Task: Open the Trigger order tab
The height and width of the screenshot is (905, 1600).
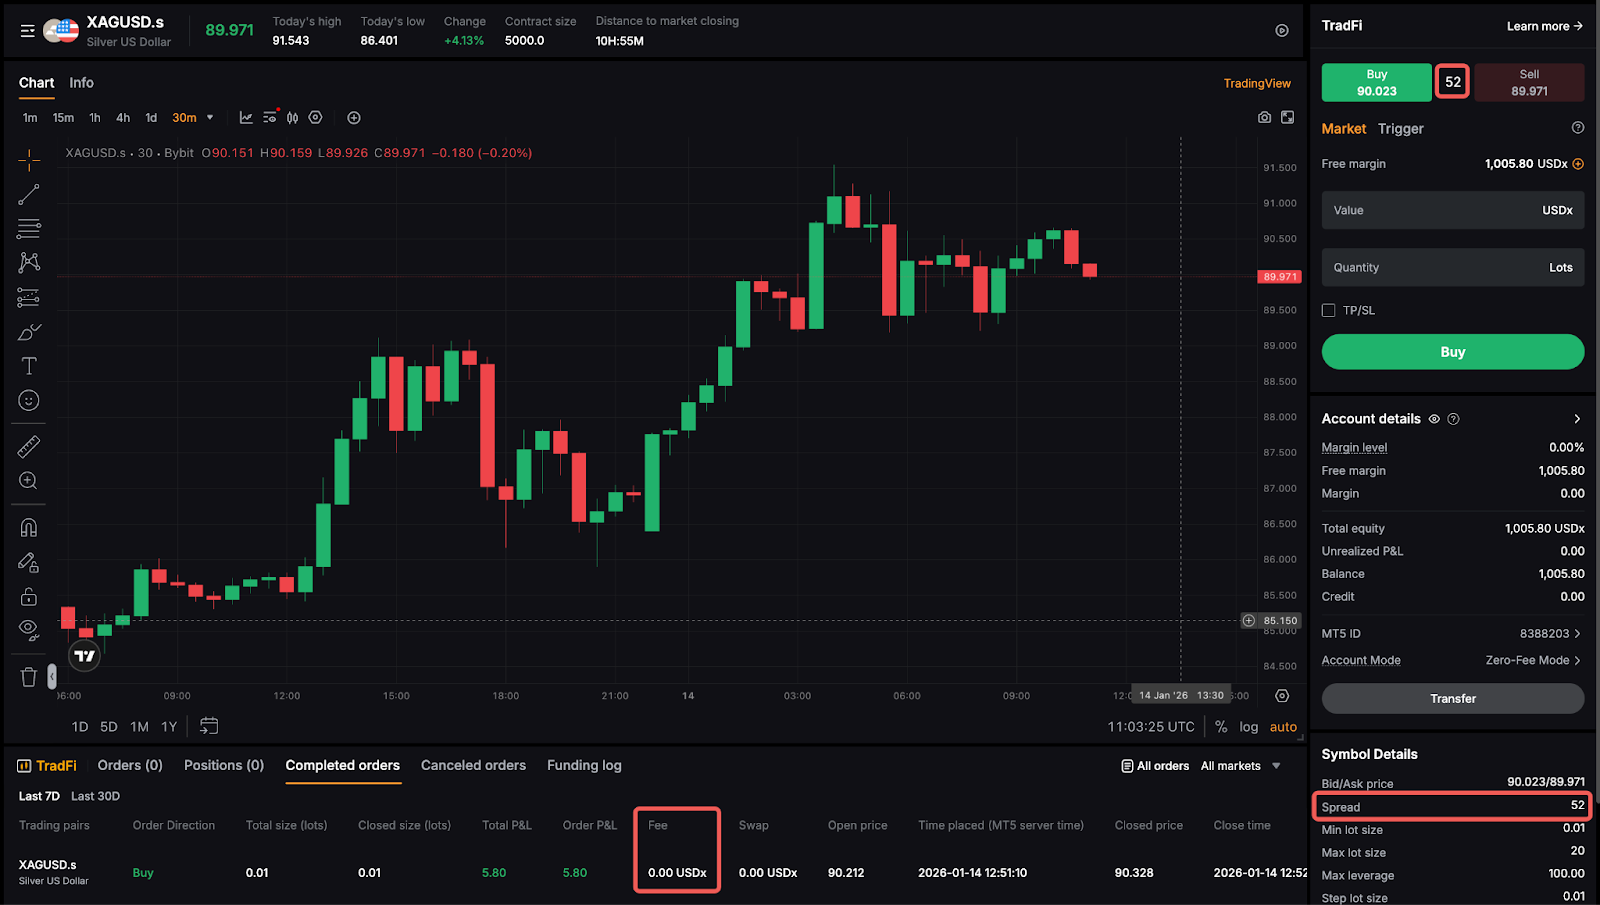Action: coord(1400,129)
